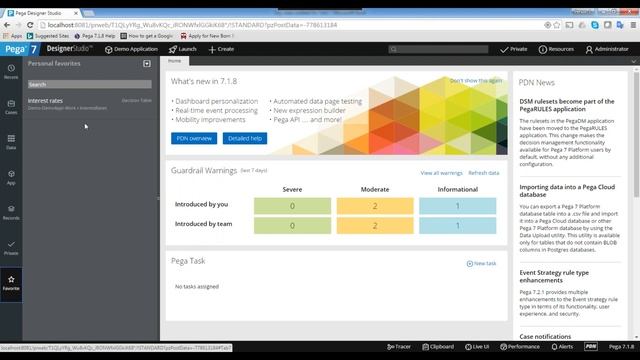Screen dimensions: 640x360
Task: Open the Interest rates favorite
Action: coord(45,100)
